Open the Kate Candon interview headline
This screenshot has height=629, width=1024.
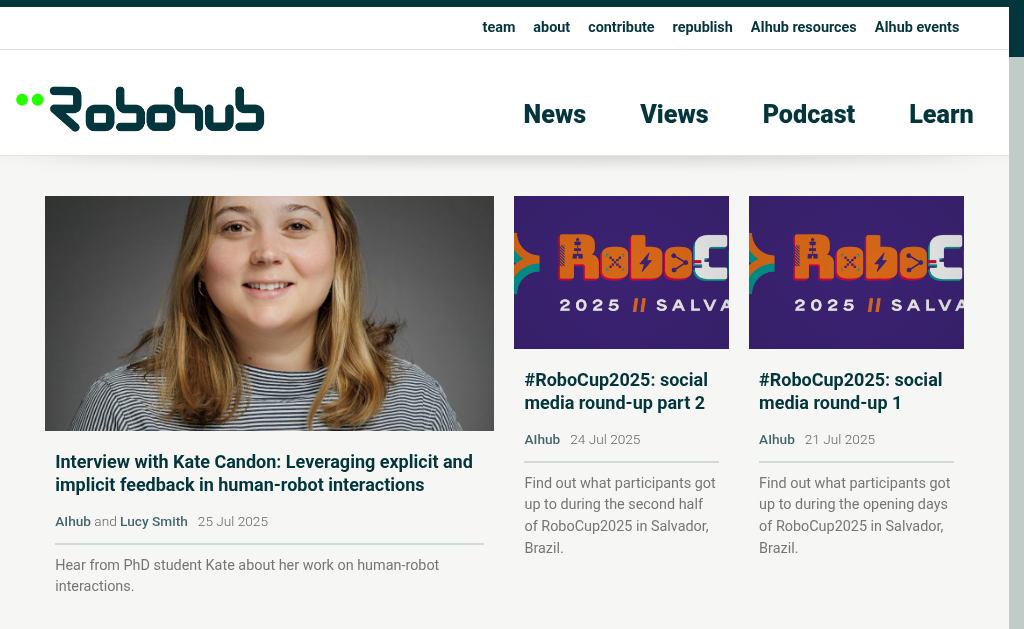[x=264, y=473]
